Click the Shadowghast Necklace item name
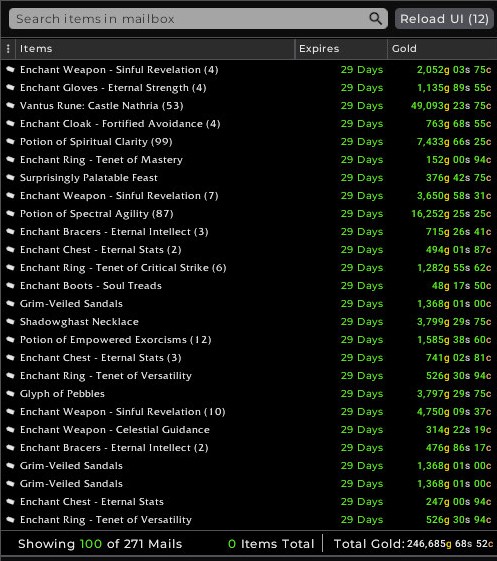Screen dimensions: 497x561 click(79, 322)
